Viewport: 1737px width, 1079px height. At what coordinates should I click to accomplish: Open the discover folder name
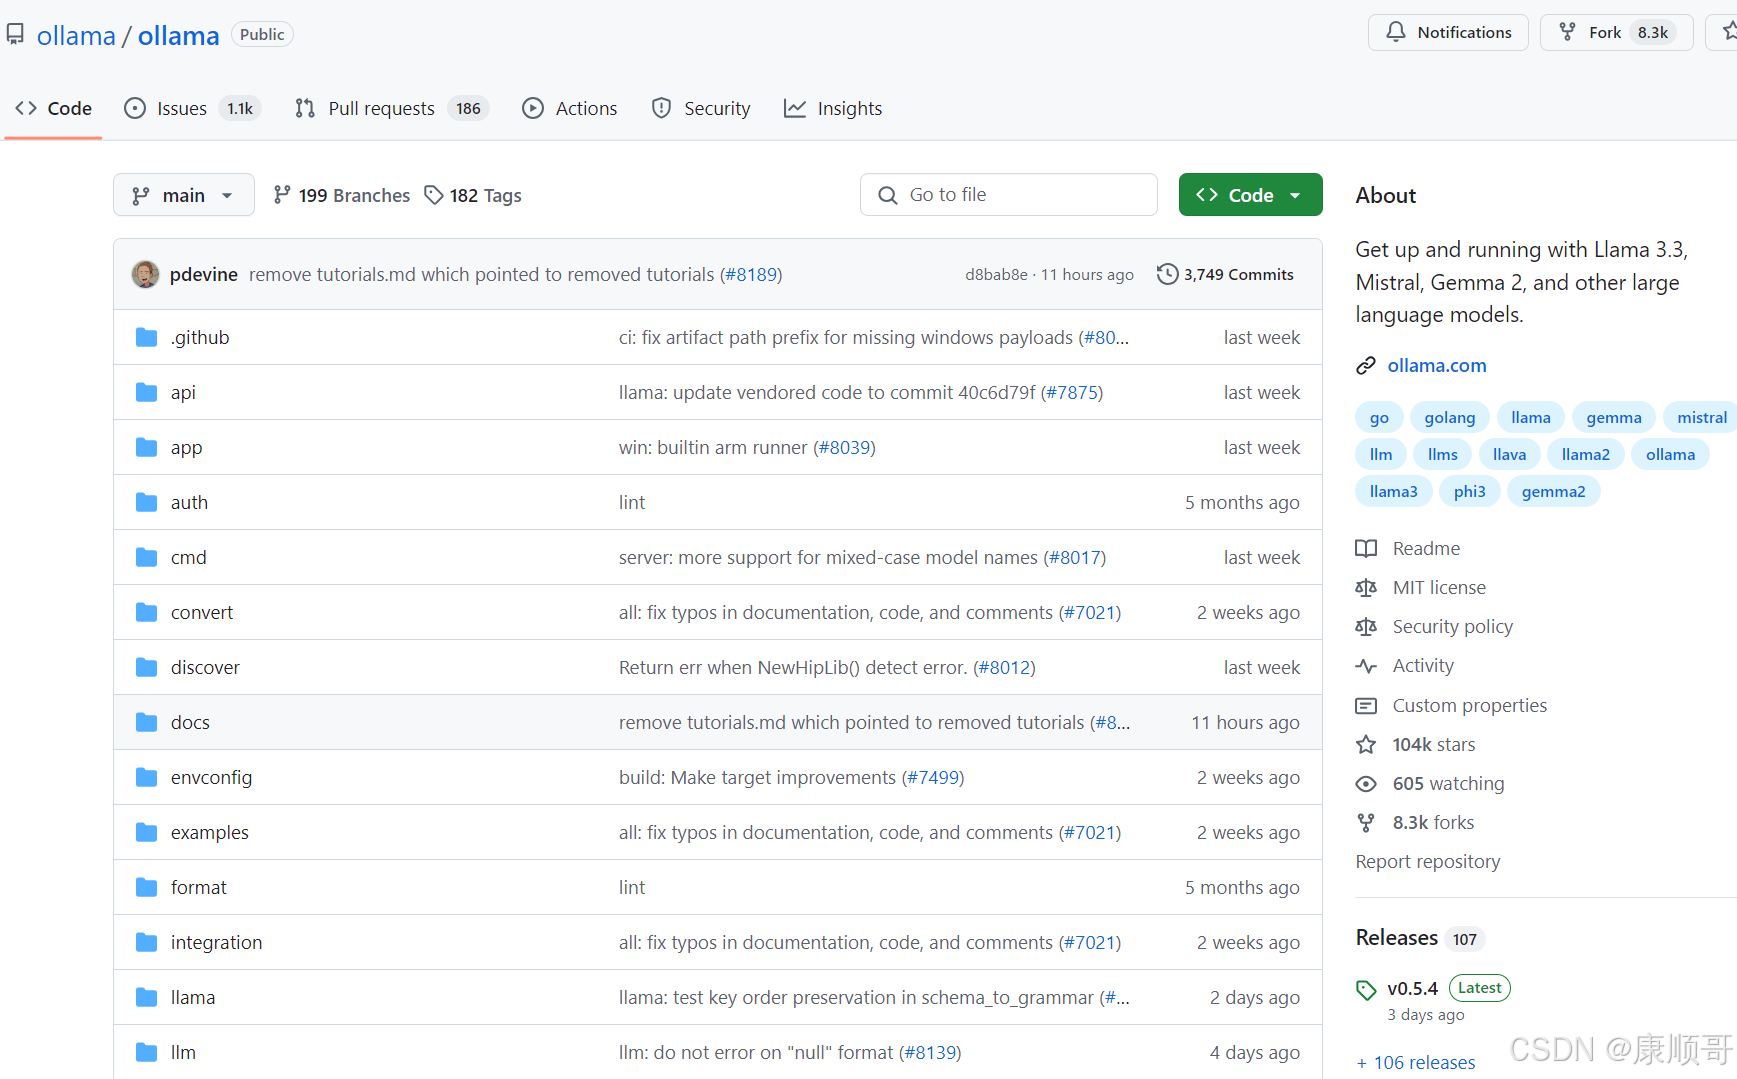pyautogui.click(x=205, y=667)
